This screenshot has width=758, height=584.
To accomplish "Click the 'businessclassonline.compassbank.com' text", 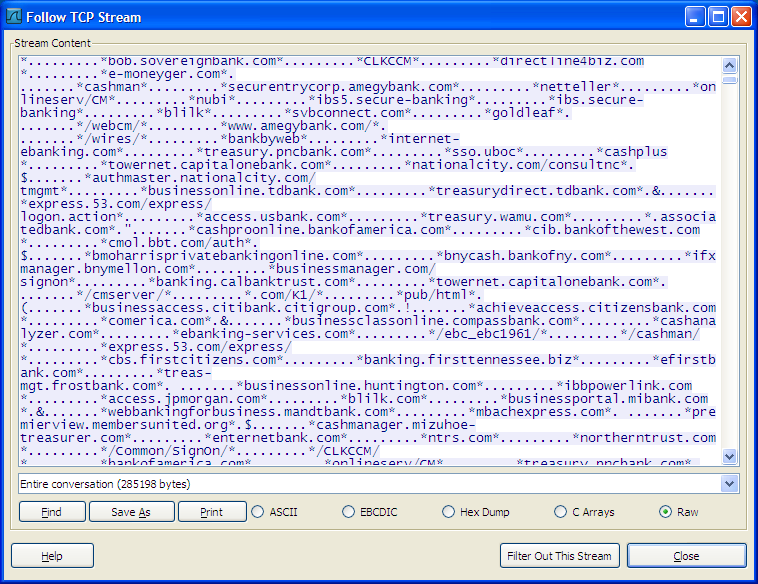I will pyautogui.click(x=432, y=321).
